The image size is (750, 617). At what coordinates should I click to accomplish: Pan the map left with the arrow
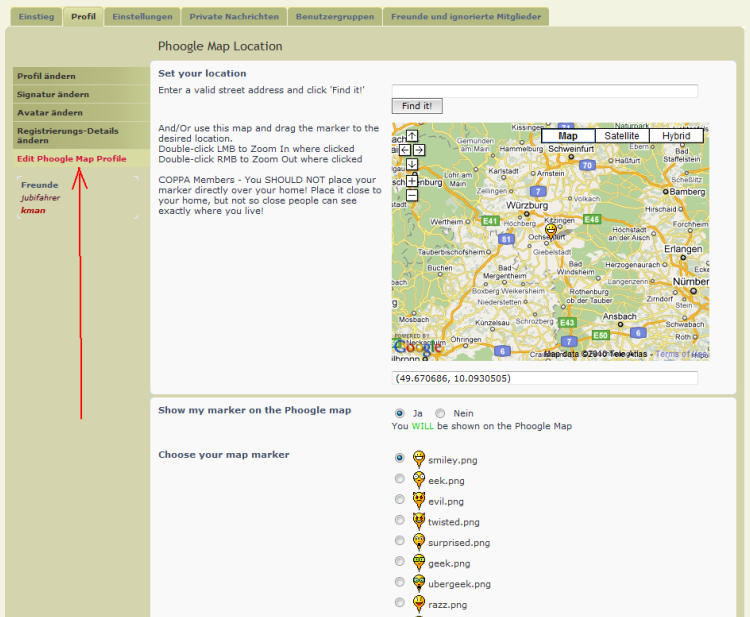coord(404,150)
